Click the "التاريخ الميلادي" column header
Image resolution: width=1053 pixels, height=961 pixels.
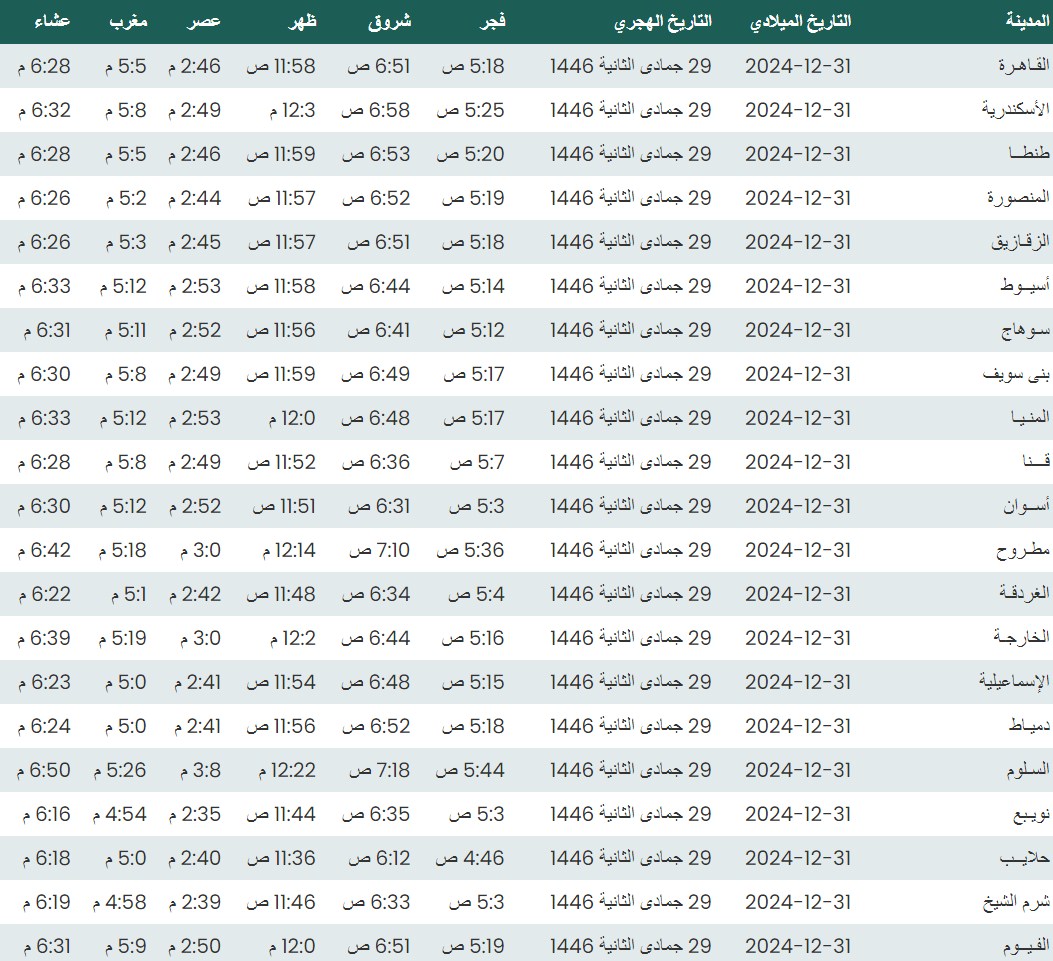(x=800, y=22)
